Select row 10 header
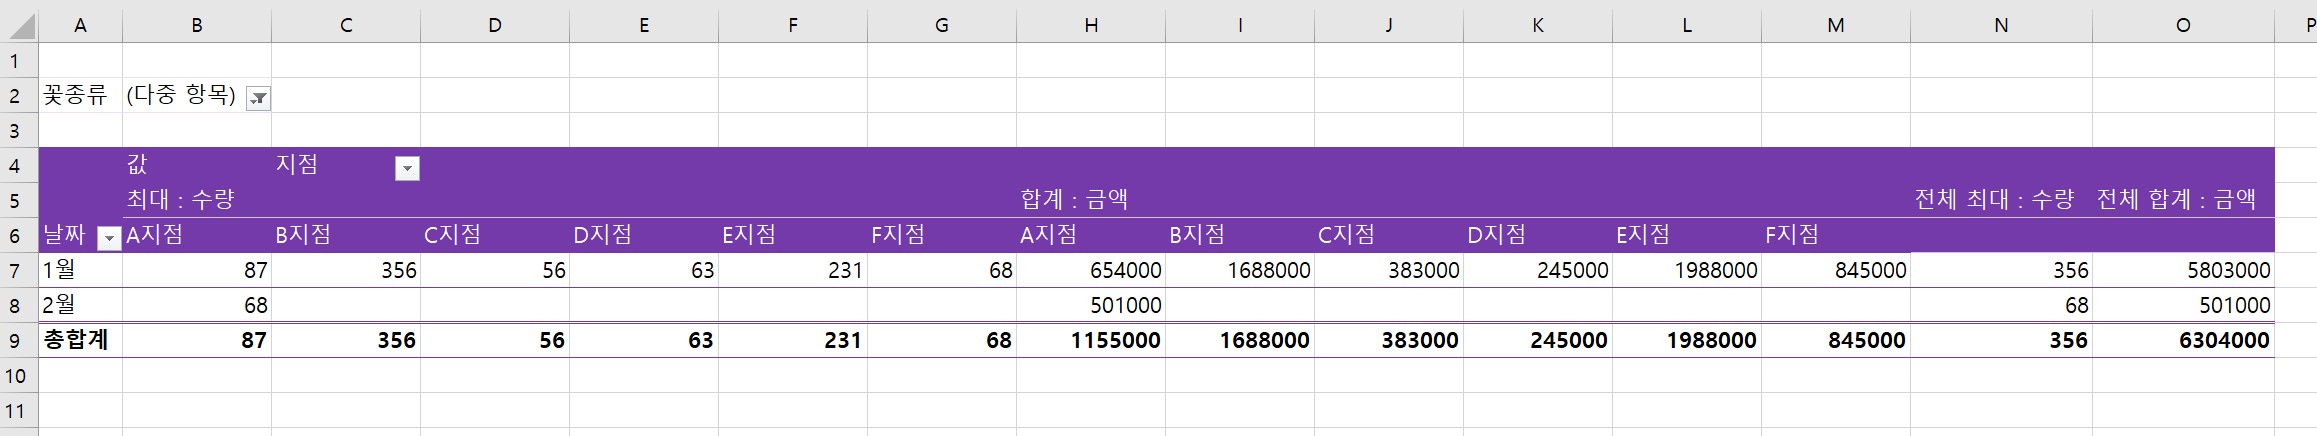 pos(18,375)
